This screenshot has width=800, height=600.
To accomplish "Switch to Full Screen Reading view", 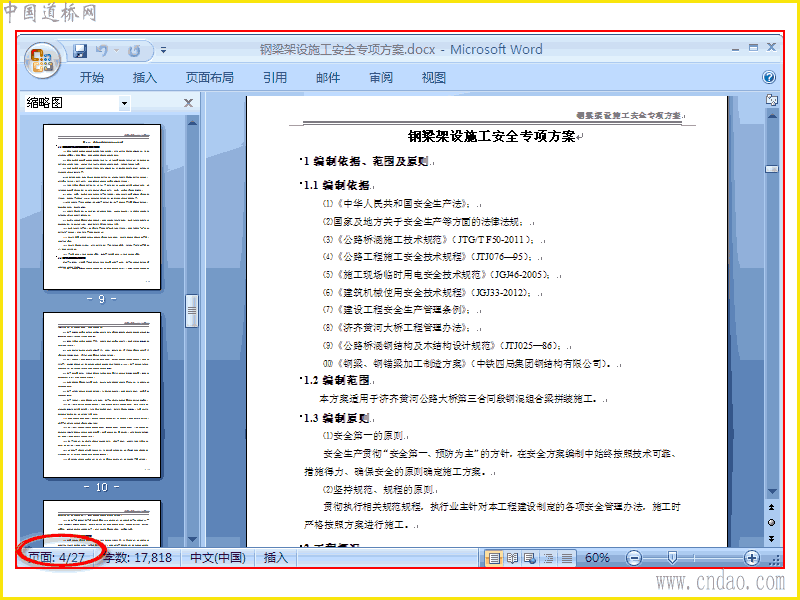I will [512, 558].
